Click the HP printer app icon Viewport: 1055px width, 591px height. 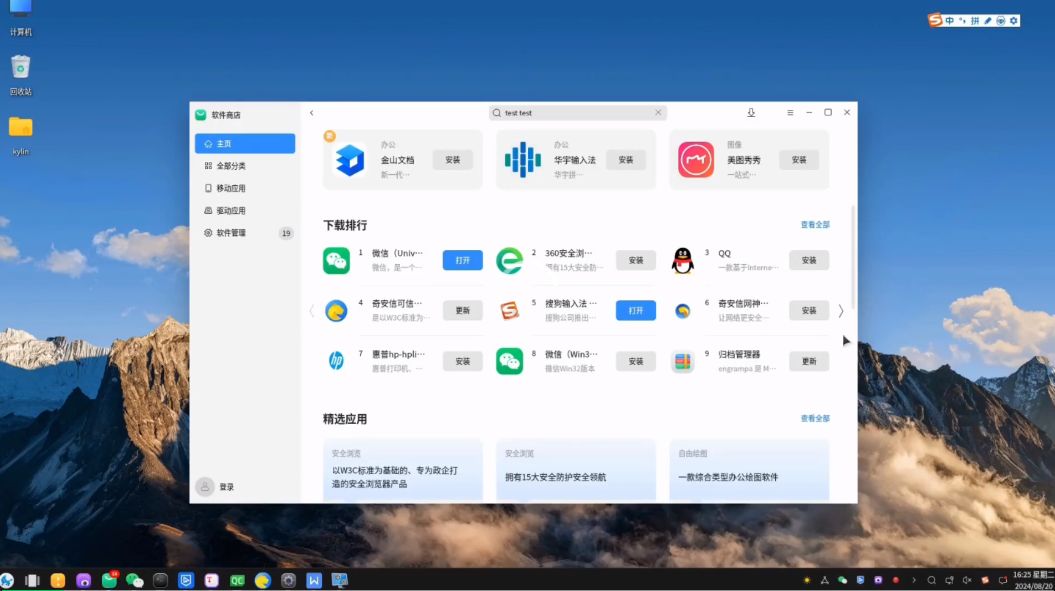[x=336, y=361]
